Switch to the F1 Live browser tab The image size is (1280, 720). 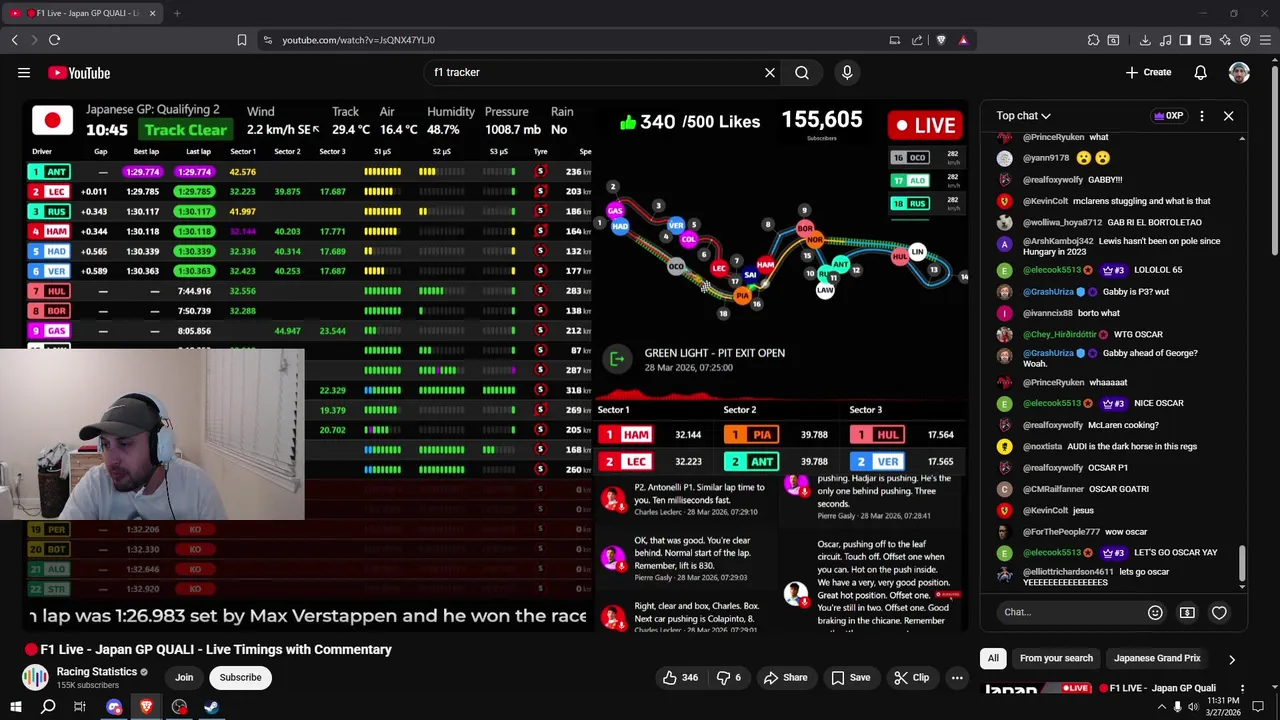(x=82, y=13)
